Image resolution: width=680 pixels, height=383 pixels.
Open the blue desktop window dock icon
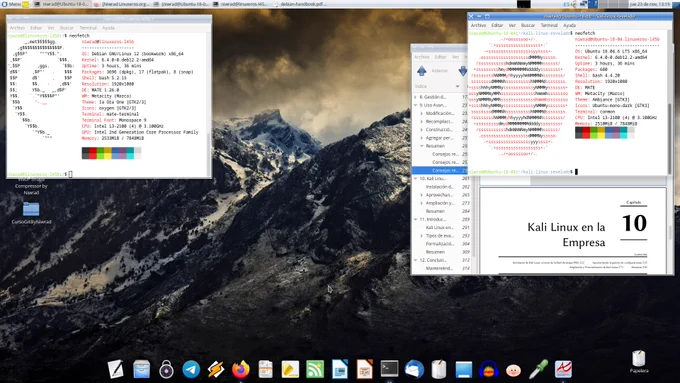coord(464,370)
